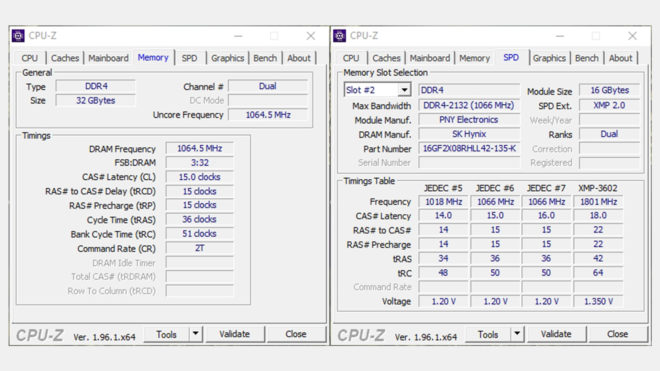Screen dimensions: 660x371
Task: Click XMP-3602 voltage value 1.350 V
Action: click(x=598, y=302)
